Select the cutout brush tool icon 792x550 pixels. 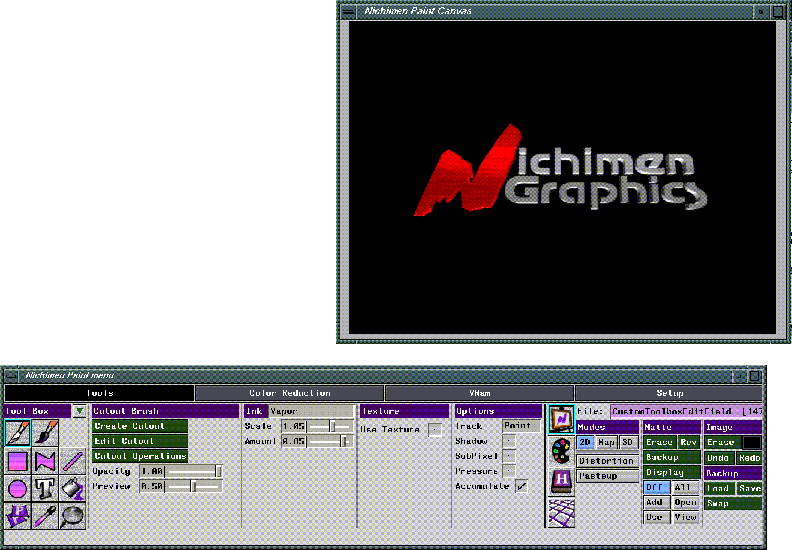18,433
